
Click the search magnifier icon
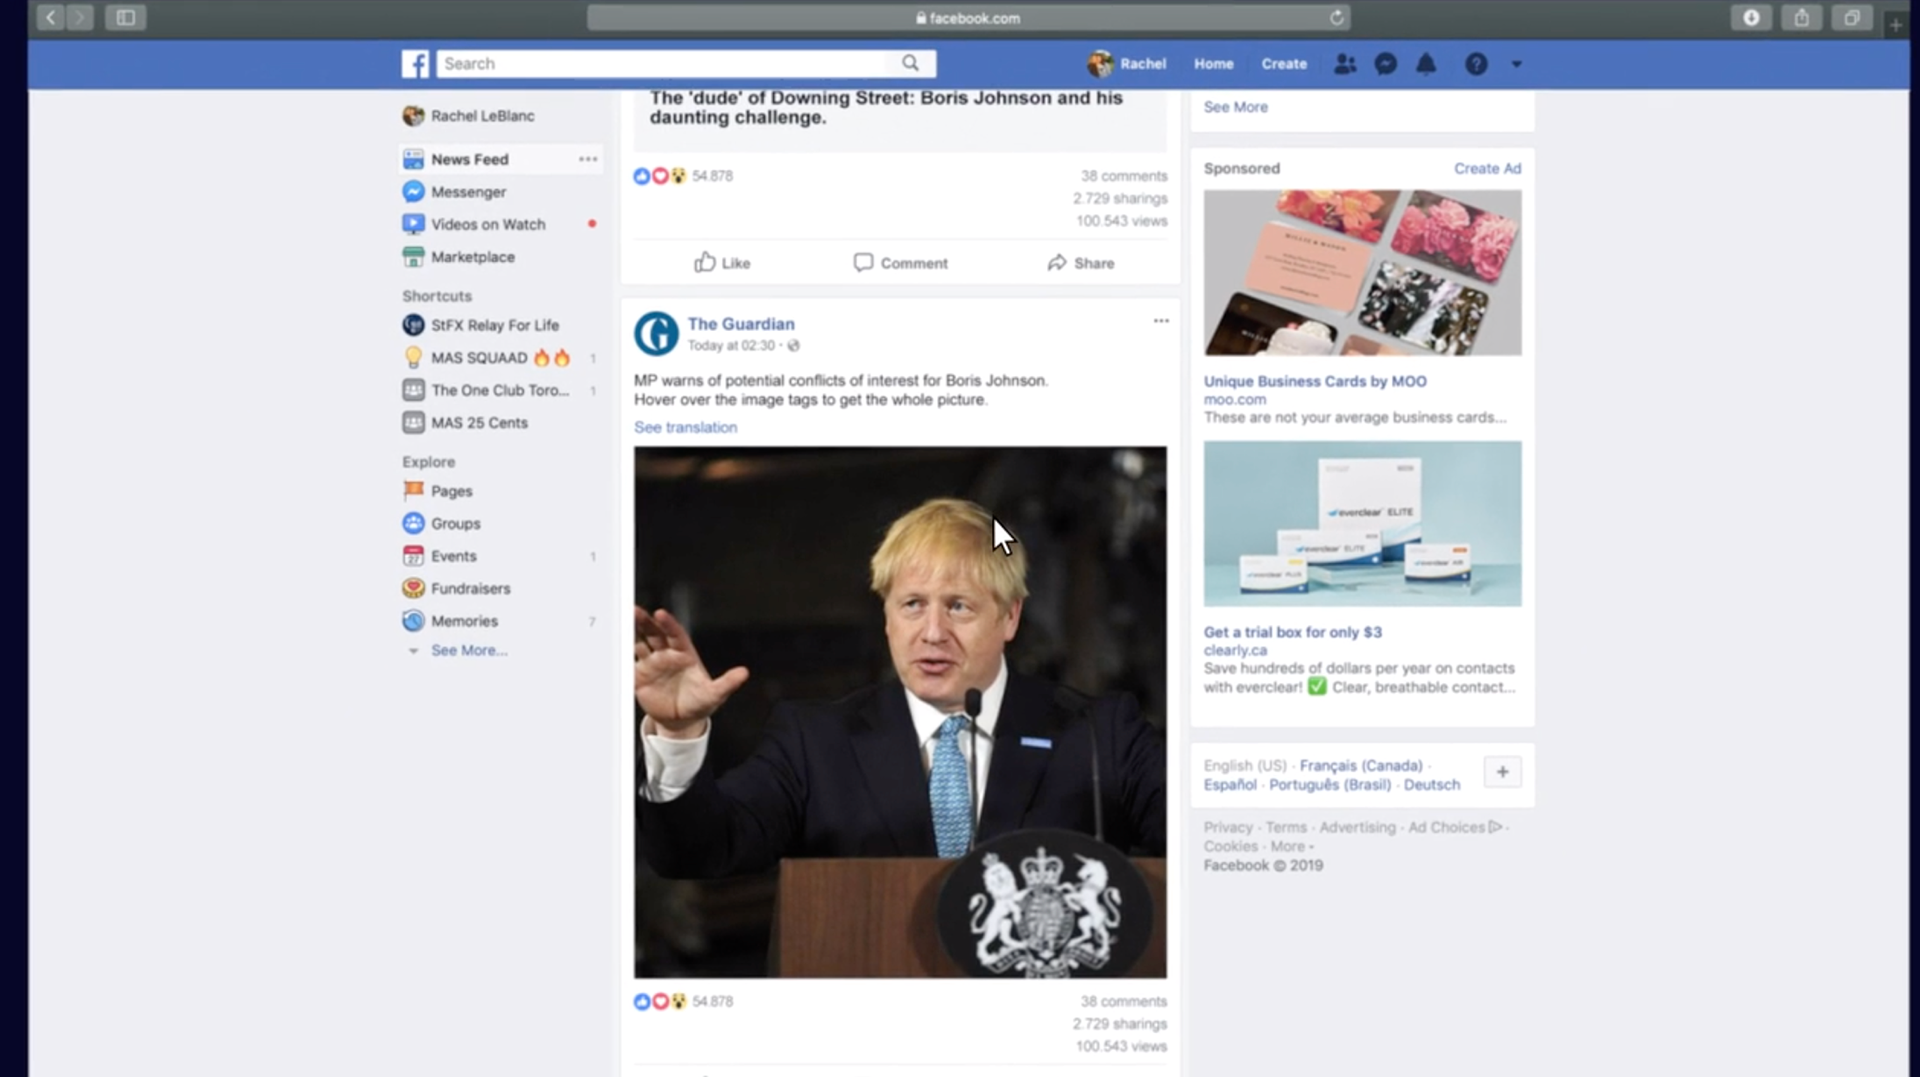910,64
